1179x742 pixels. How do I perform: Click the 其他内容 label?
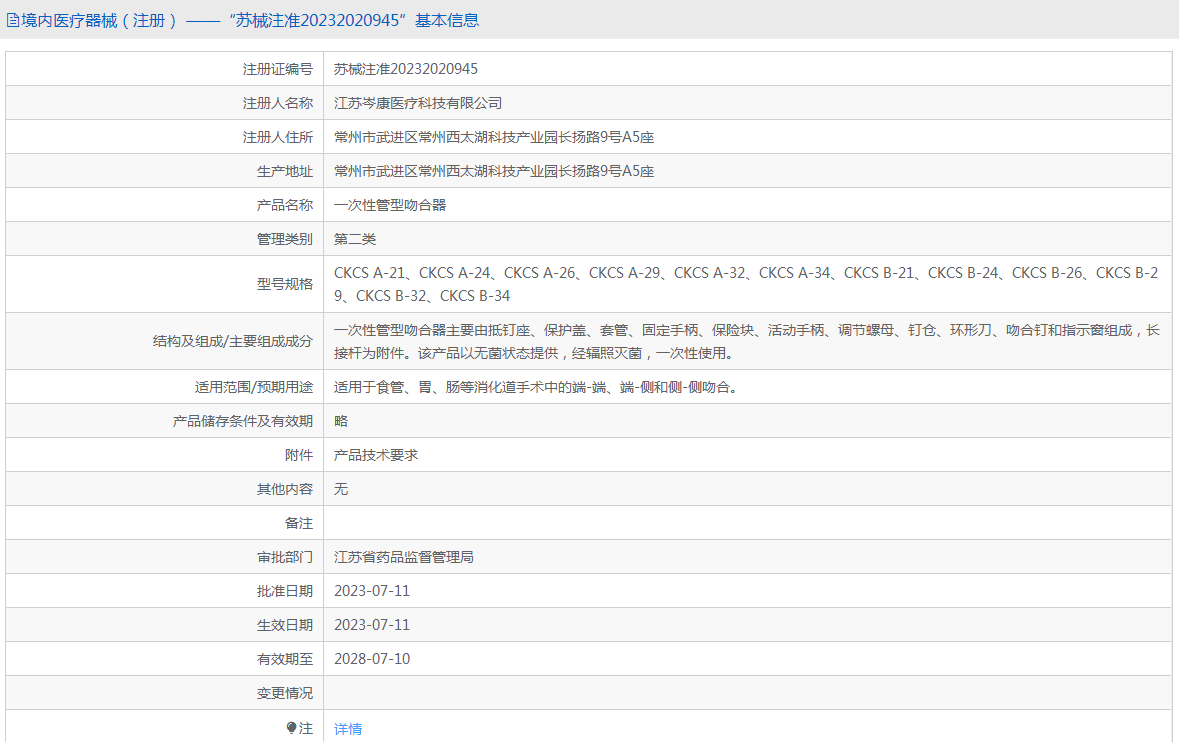click(x=284, y=489)
